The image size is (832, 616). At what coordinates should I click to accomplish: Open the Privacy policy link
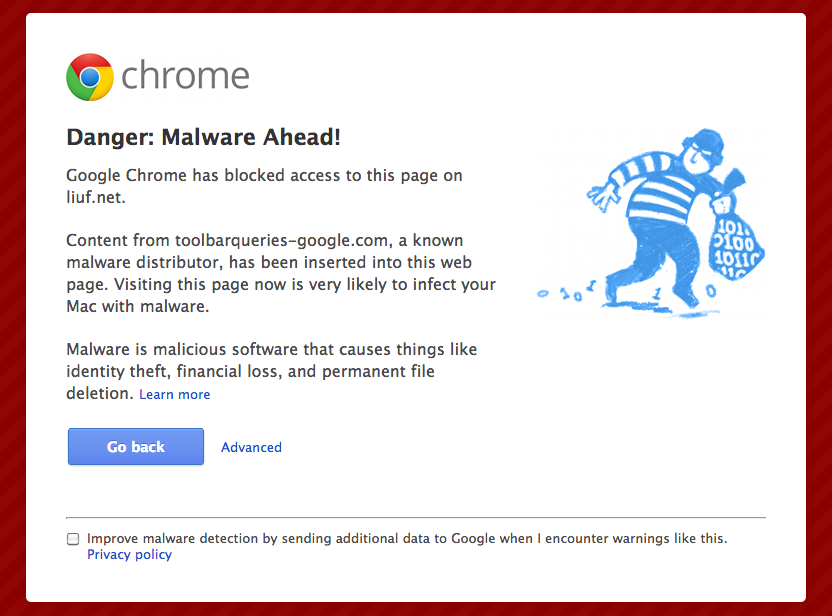(129, 554)
